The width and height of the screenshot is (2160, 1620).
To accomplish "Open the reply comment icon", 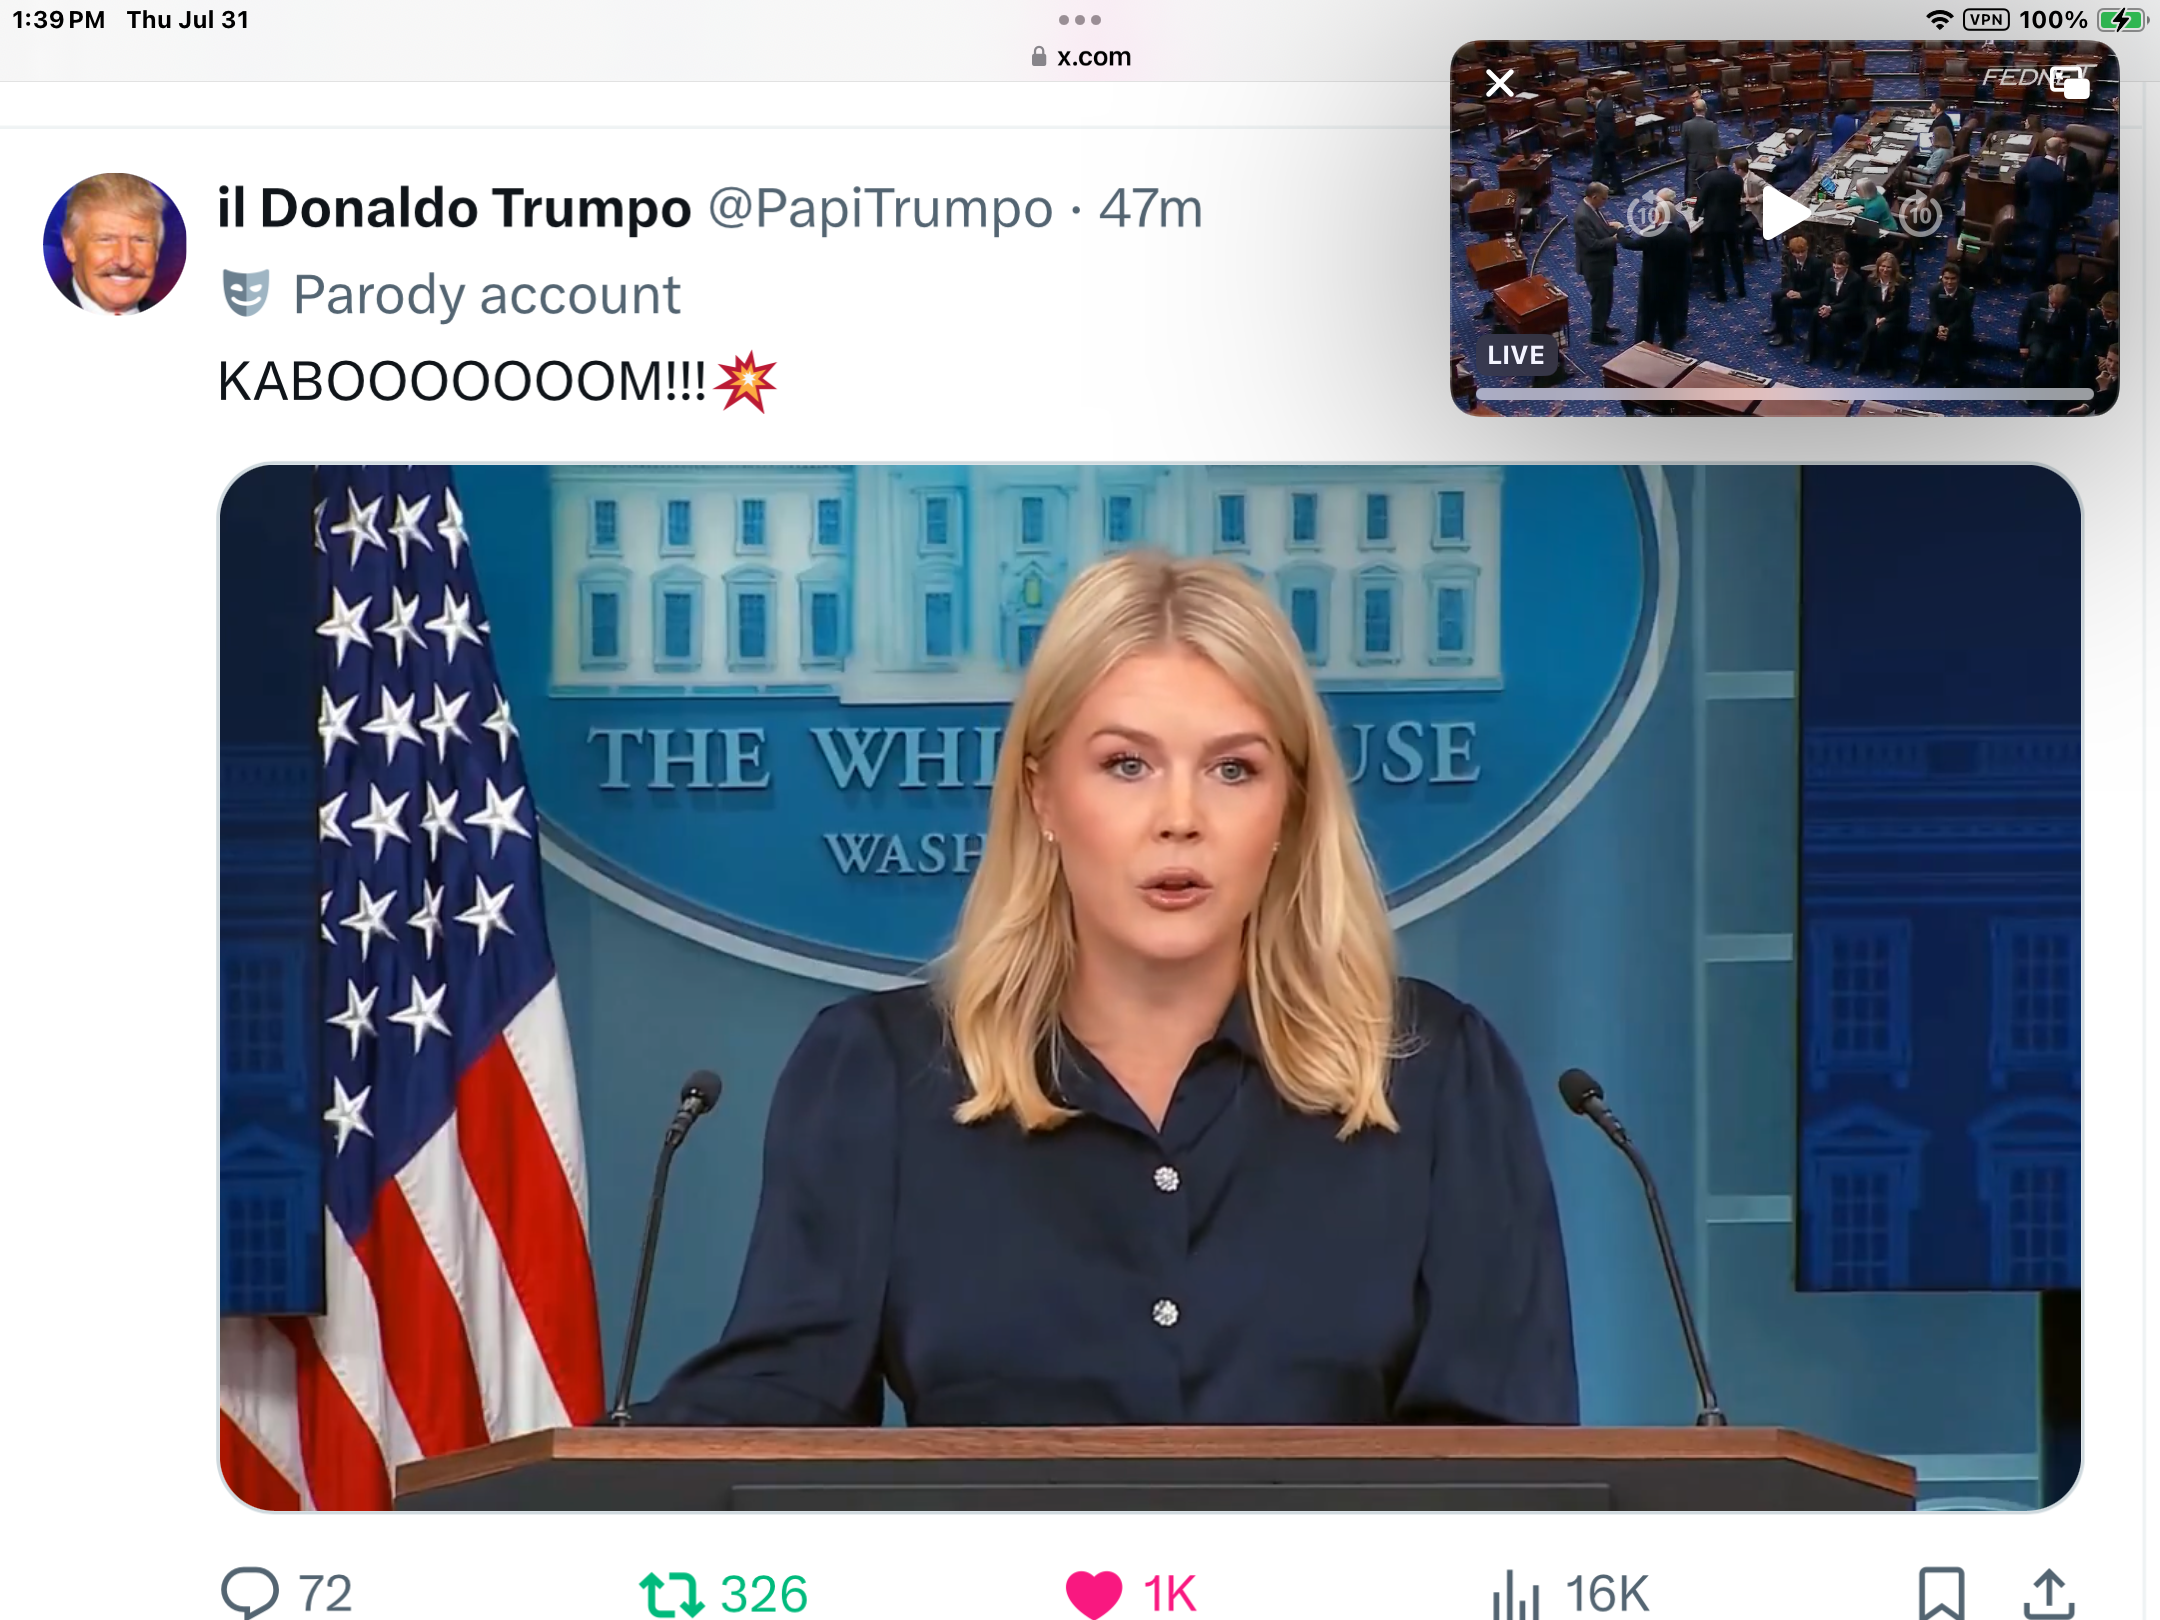I will pyautogui.click(x=249, y=1592).
